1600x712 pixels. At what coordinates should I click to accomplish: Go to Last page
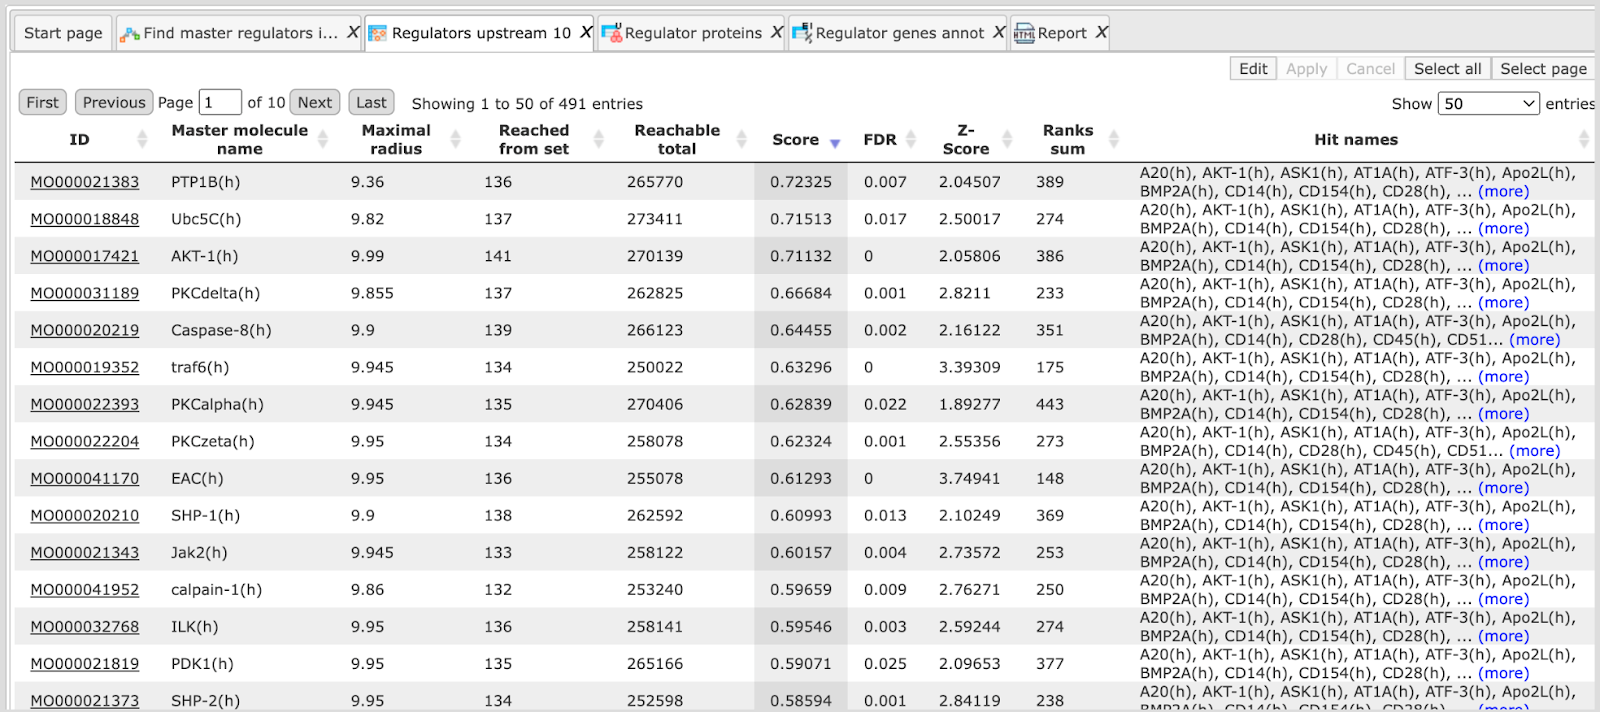click(x=371, y=102)
